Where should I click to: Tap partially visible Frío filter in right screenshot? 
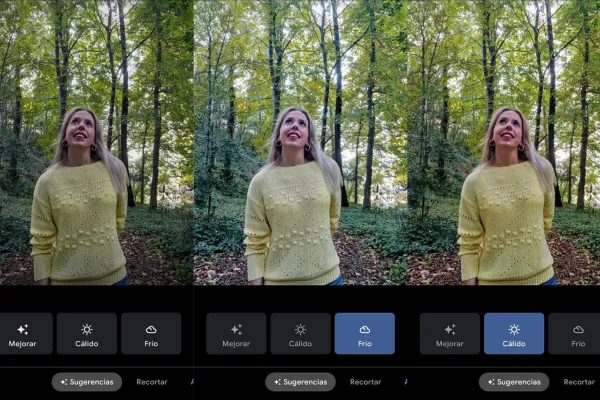tap(574, 333)
